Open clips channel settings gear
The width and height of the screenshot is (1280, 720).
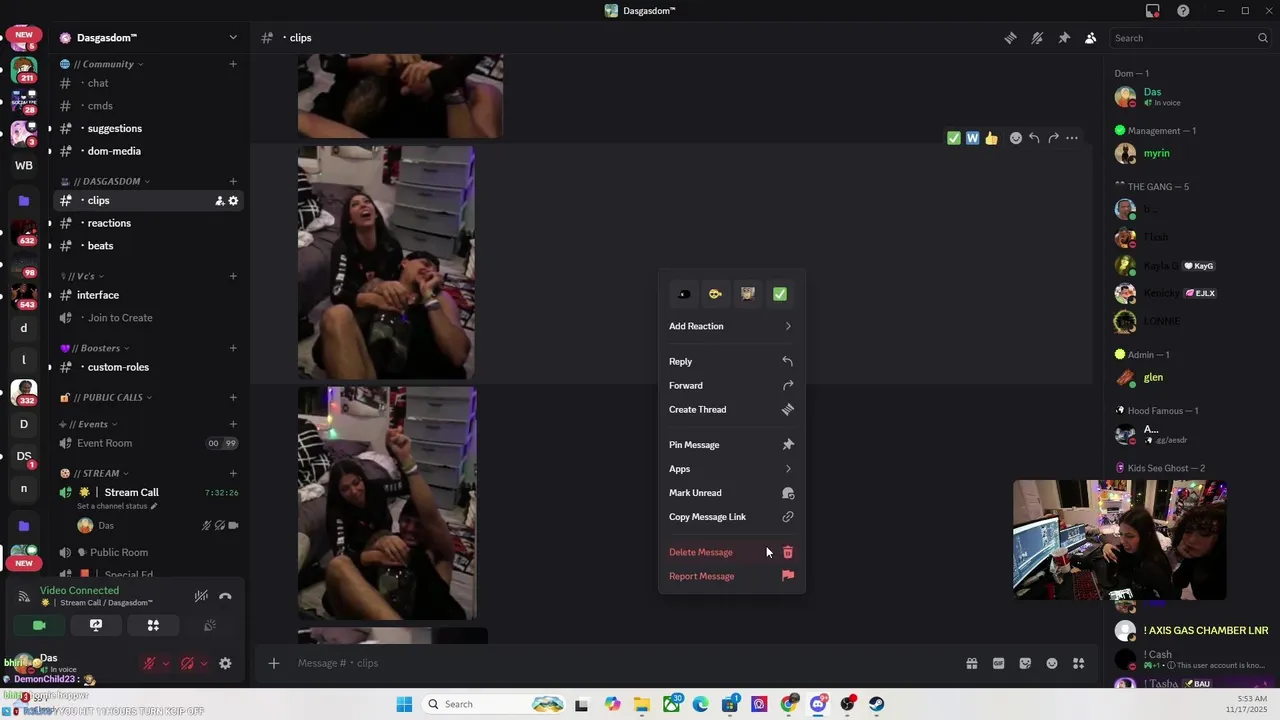pyautogui.click(x=233, y=201)
